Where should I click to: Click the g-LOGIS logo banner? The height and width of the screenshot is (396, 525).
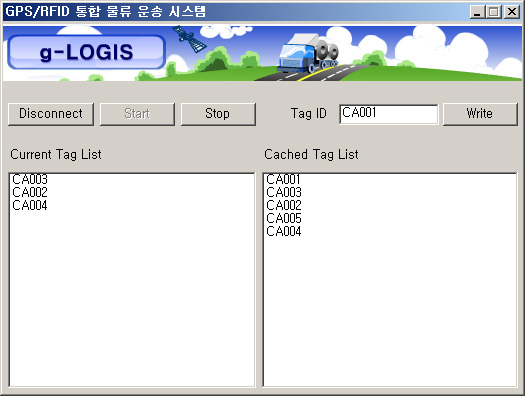pyautogui.click(x=86, y=52)
